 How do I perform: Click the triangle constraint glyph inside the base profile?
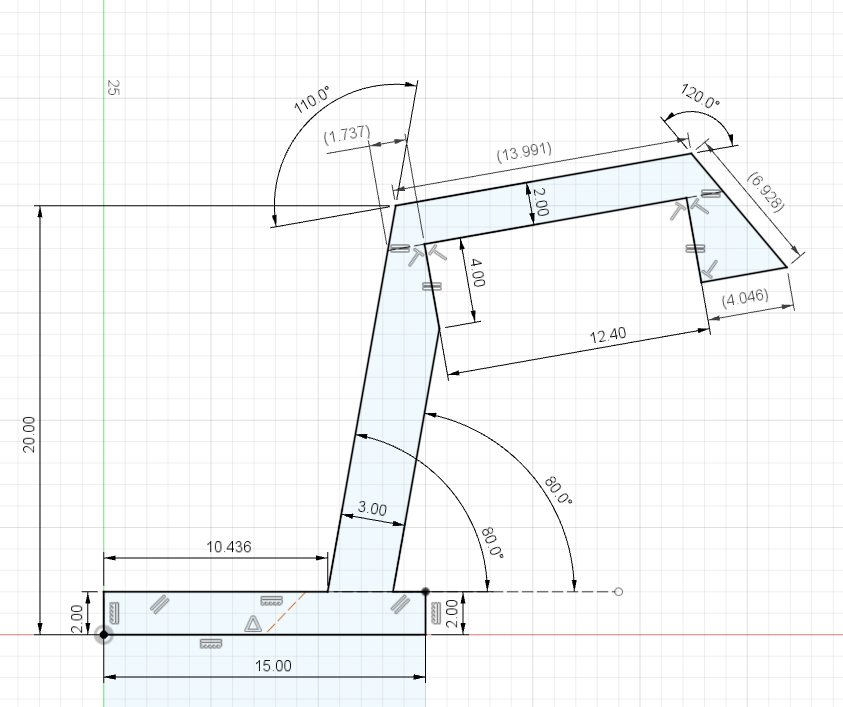point(253,624)
